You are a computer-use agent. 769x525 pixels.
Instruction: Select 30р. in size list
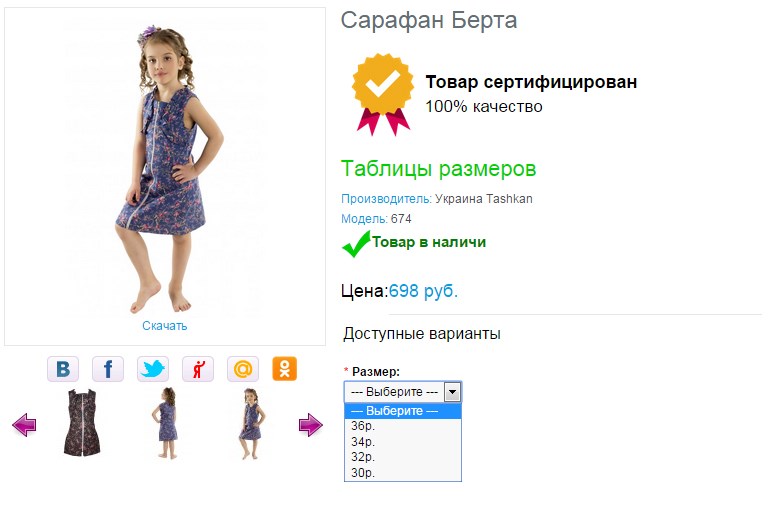[x=402, y=472]
